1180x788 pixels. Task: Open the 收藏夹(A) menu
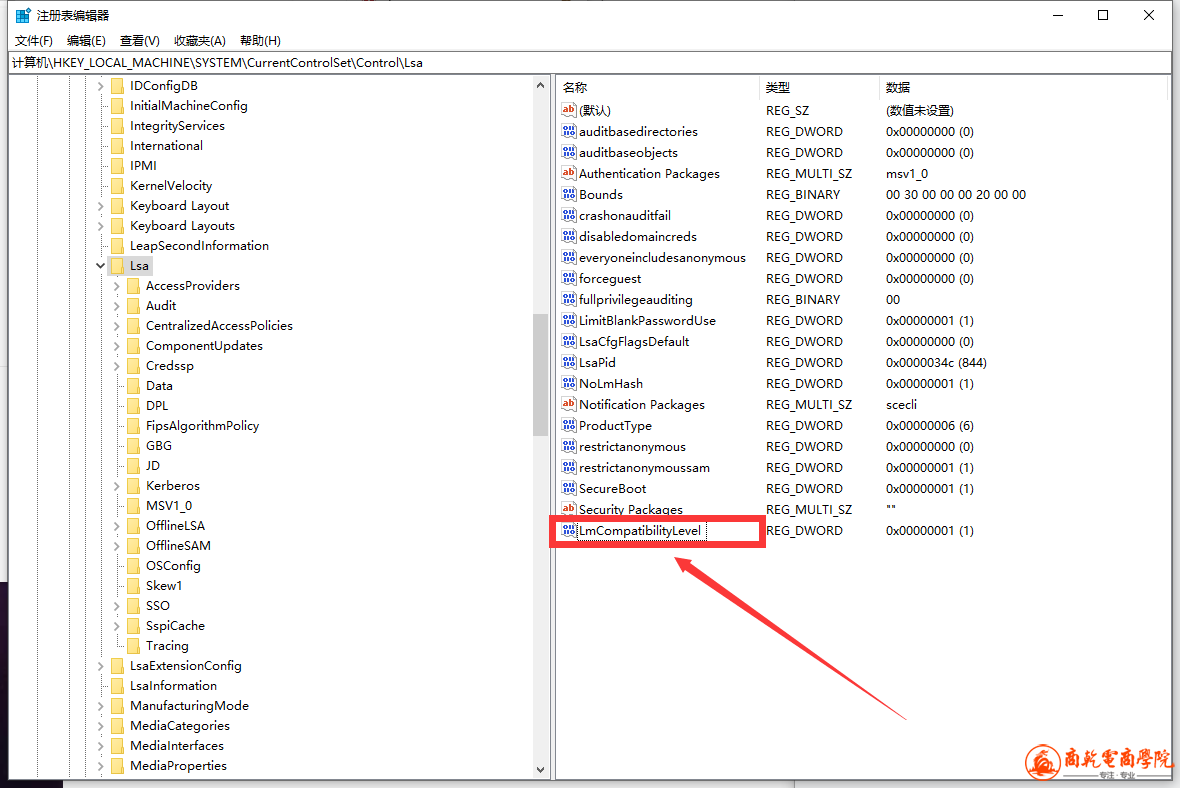(199, 41)
